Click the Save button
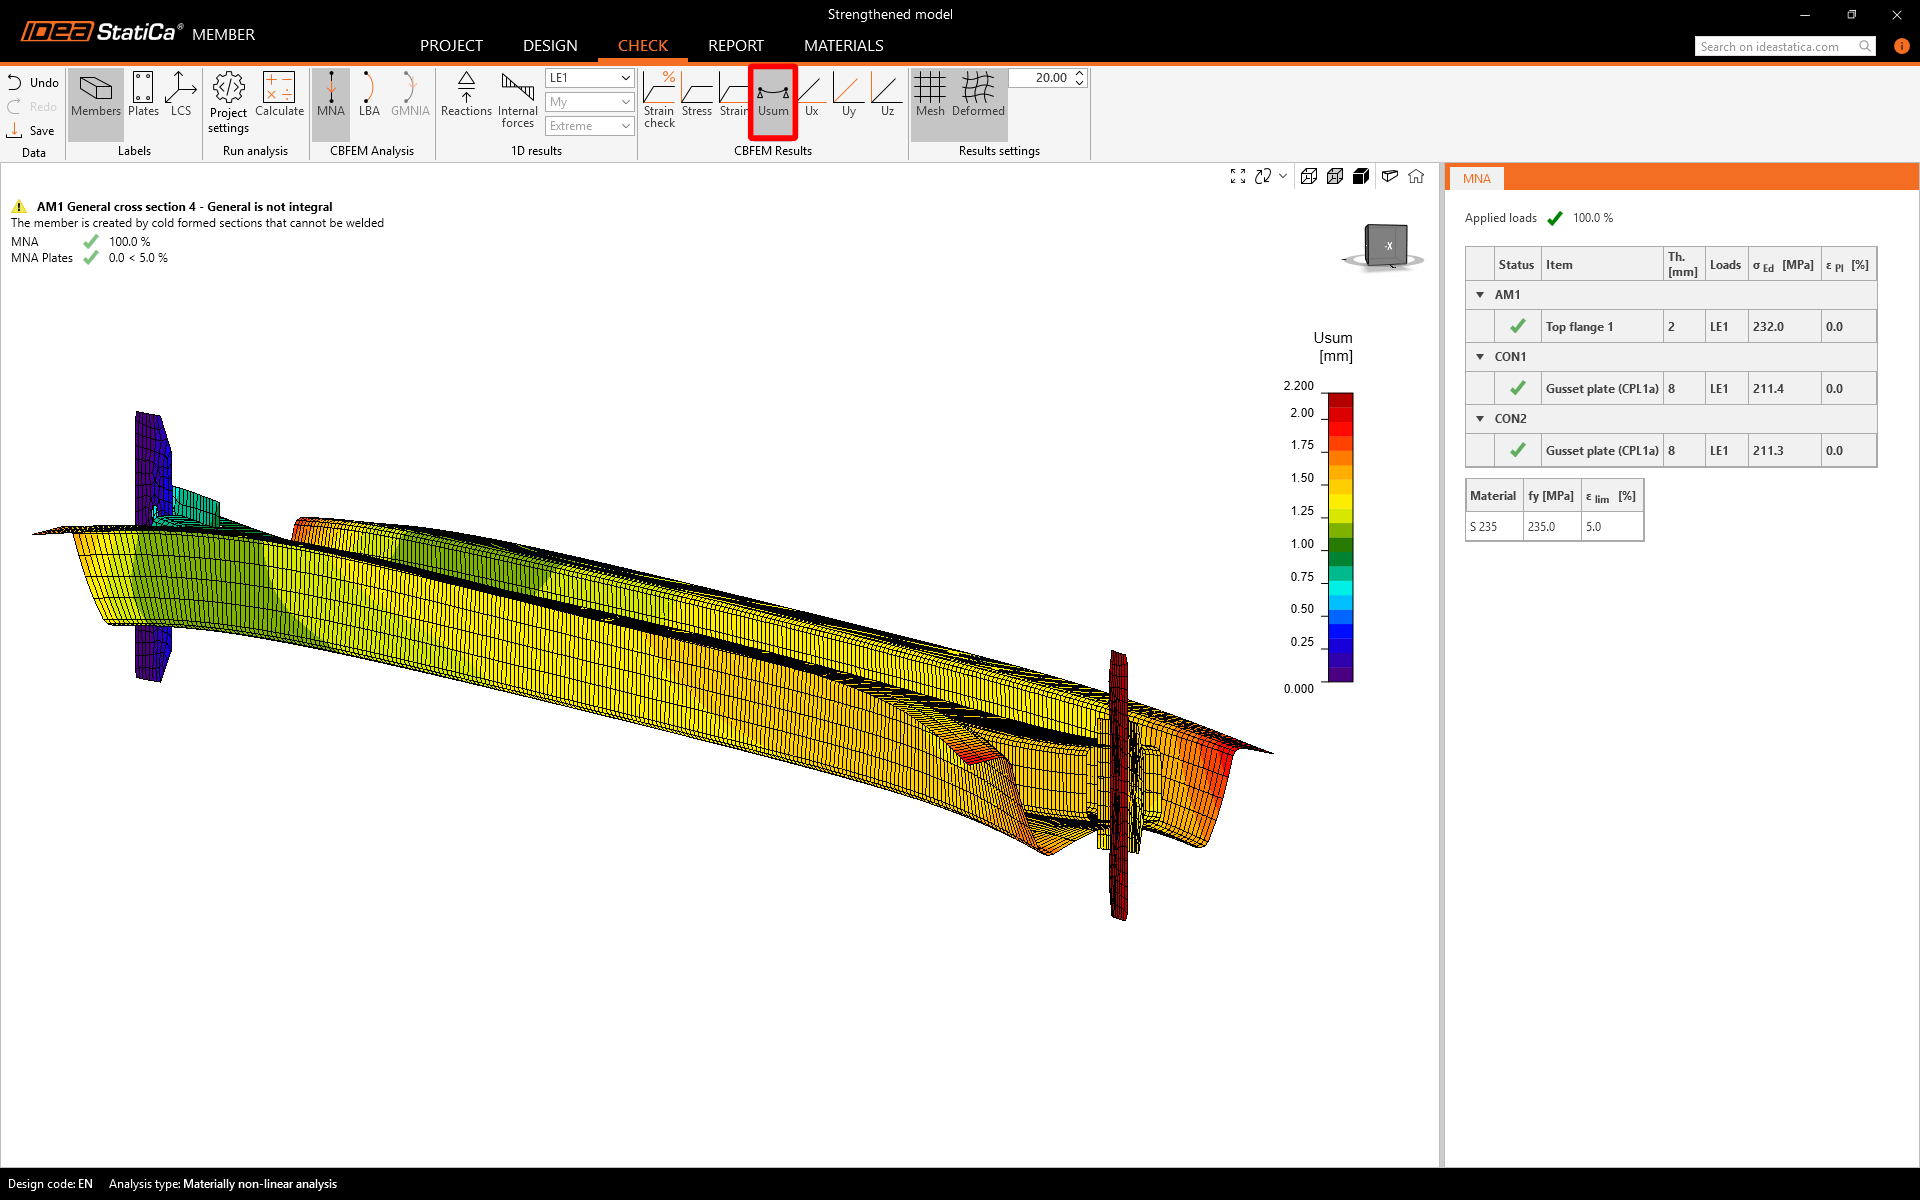This screenshot has width=1920, height=1200. click(x=32, y=131)
